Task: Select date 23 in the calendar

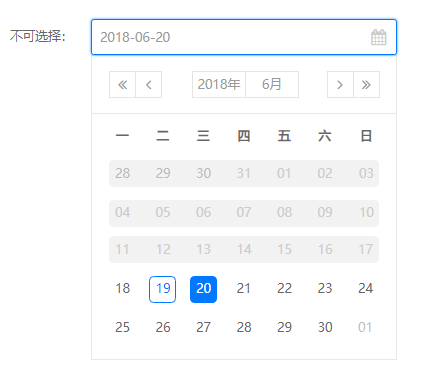Action: tap(325, 289)
